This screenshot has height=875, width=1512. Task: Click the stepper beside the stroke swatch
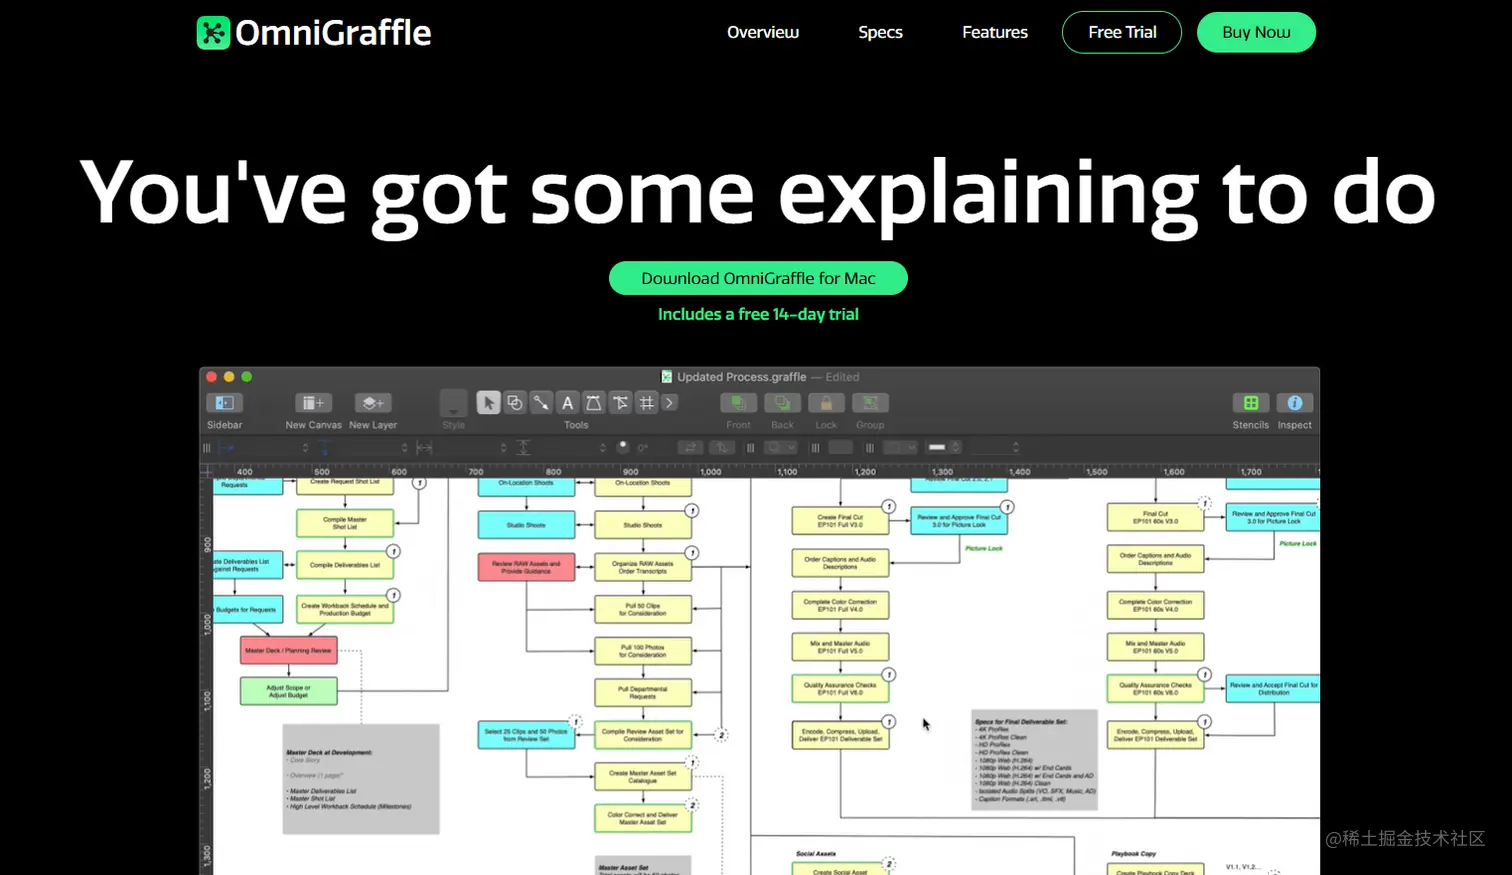click(955, 448)
